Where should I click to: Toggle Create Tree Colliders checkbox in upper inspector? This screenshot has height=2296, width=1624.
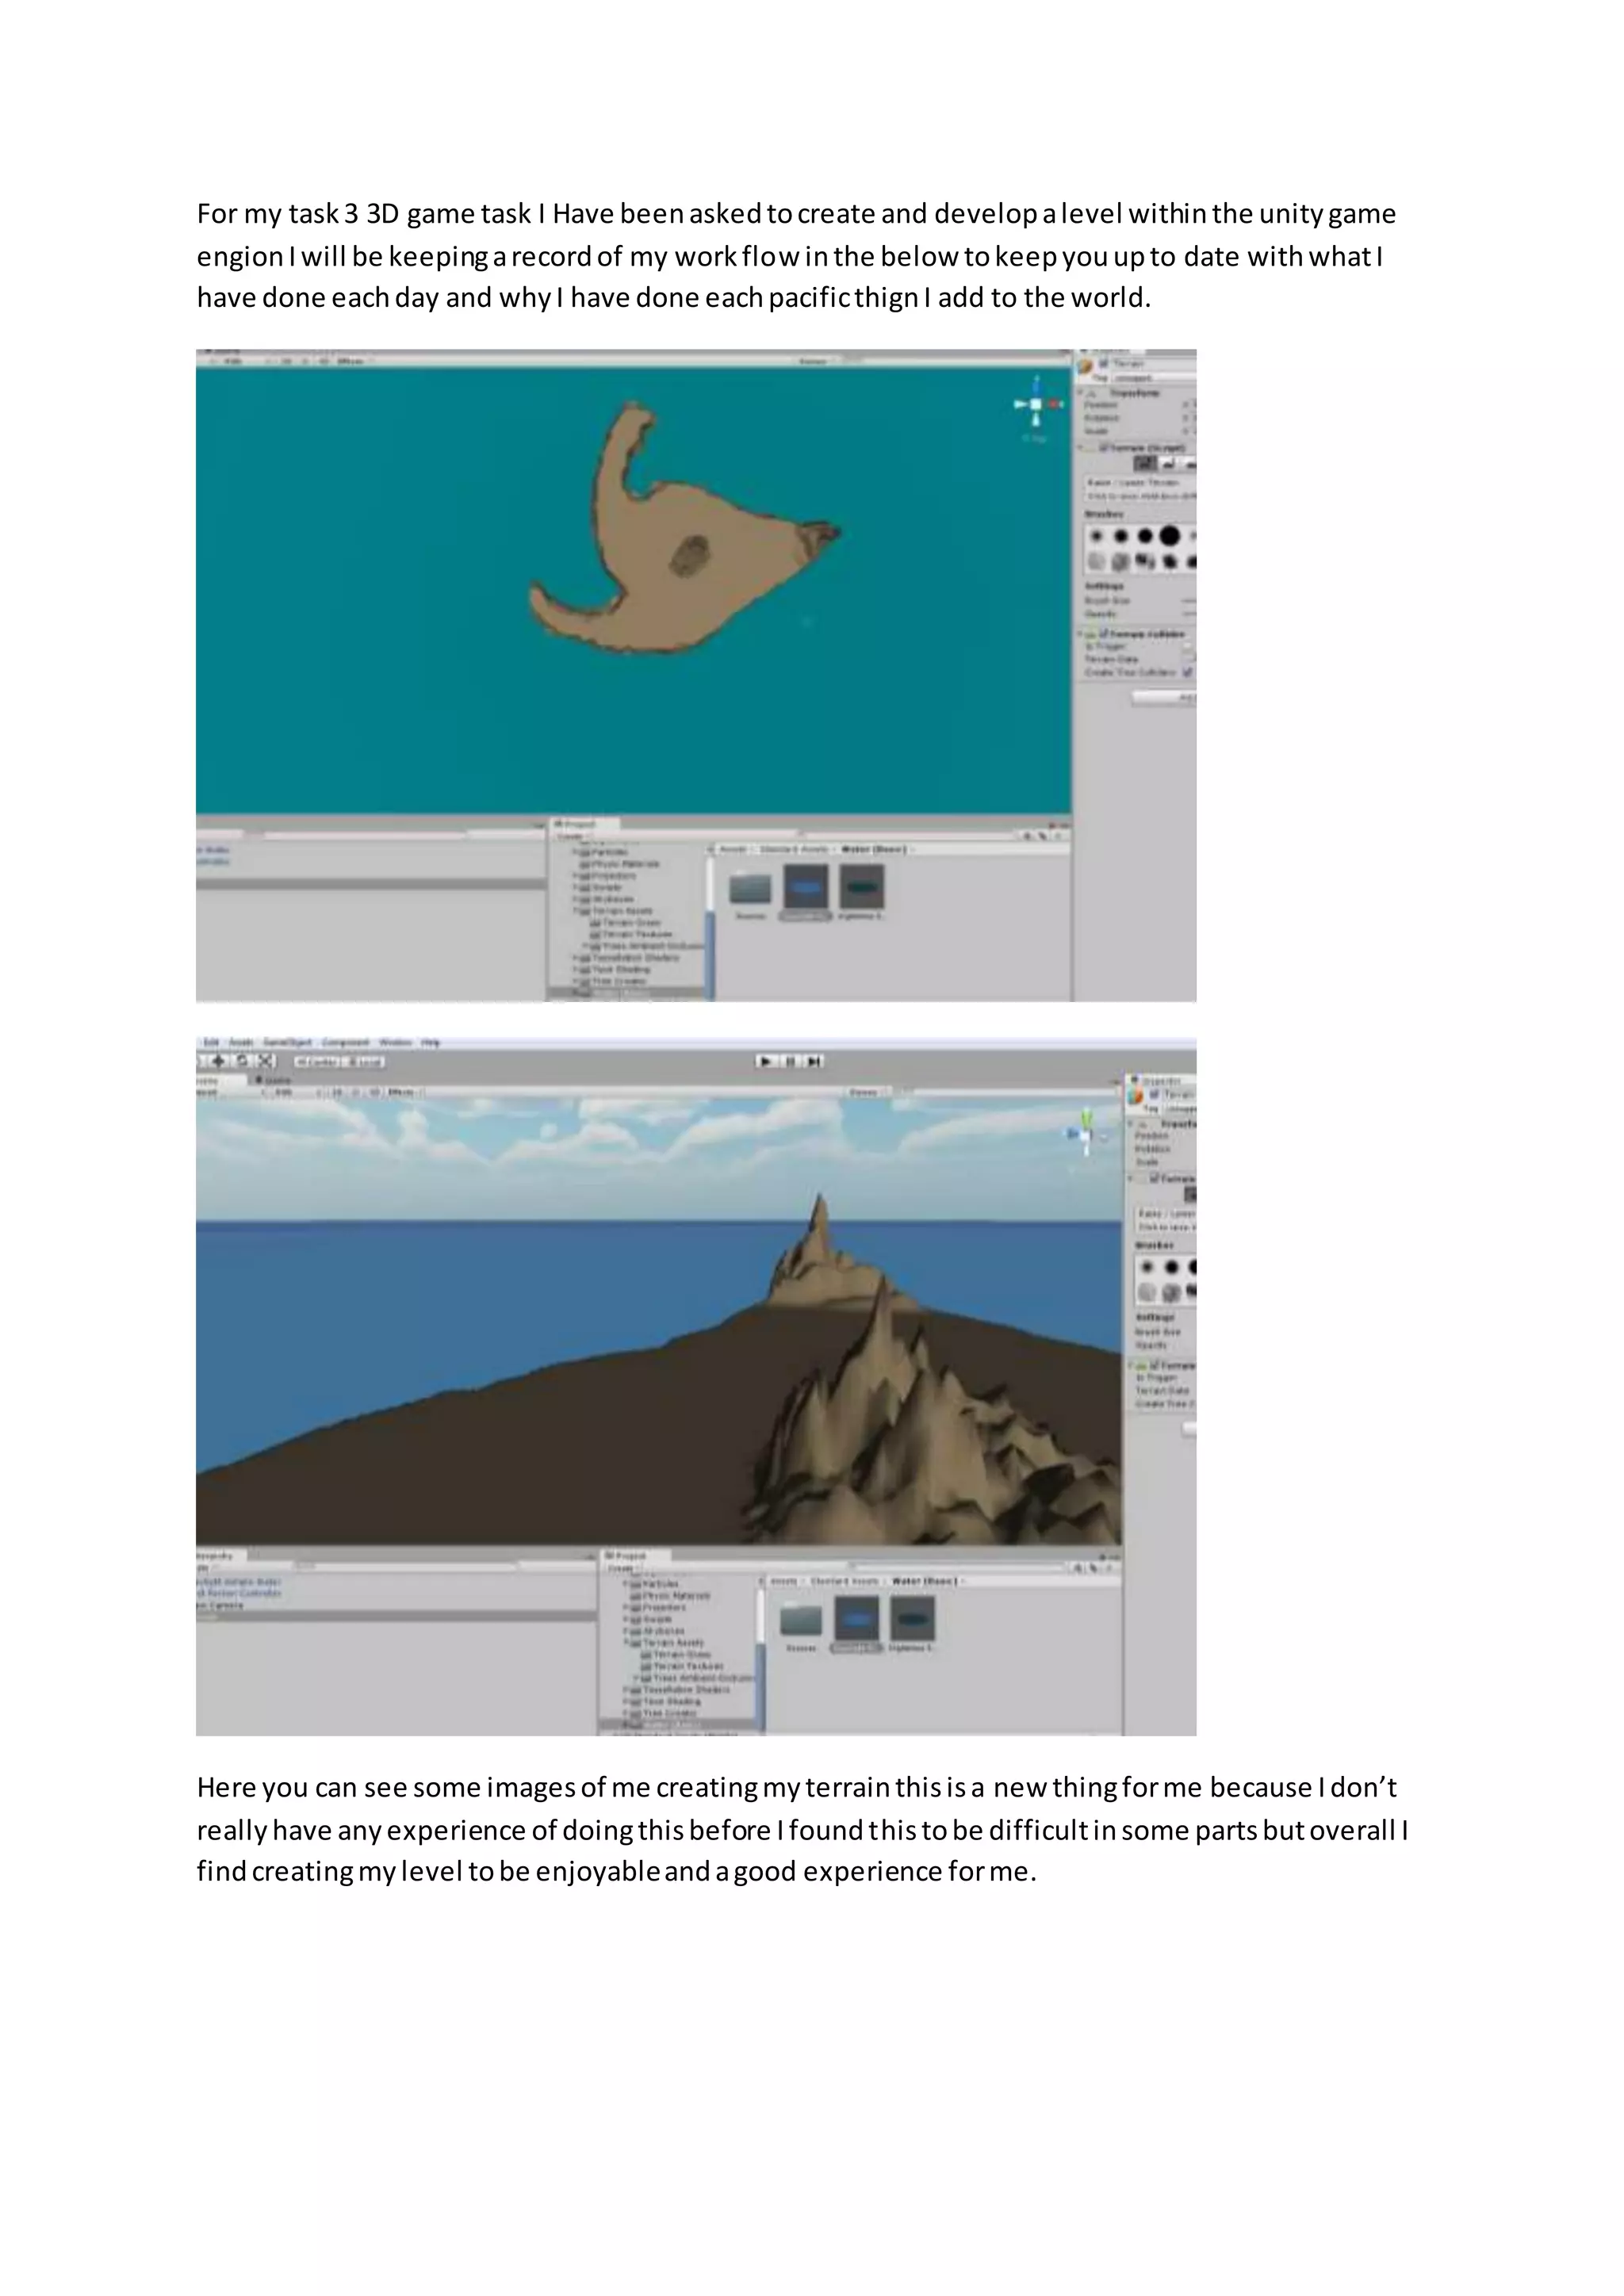point(1187,672)
